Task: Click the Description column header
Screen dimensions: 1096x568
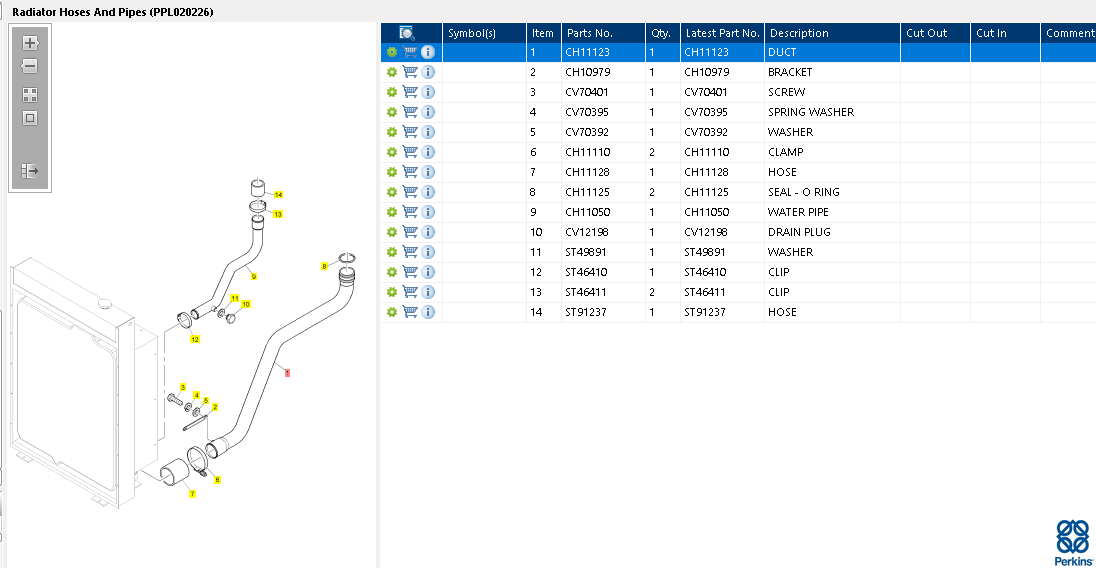Action: tap(798, 33)
